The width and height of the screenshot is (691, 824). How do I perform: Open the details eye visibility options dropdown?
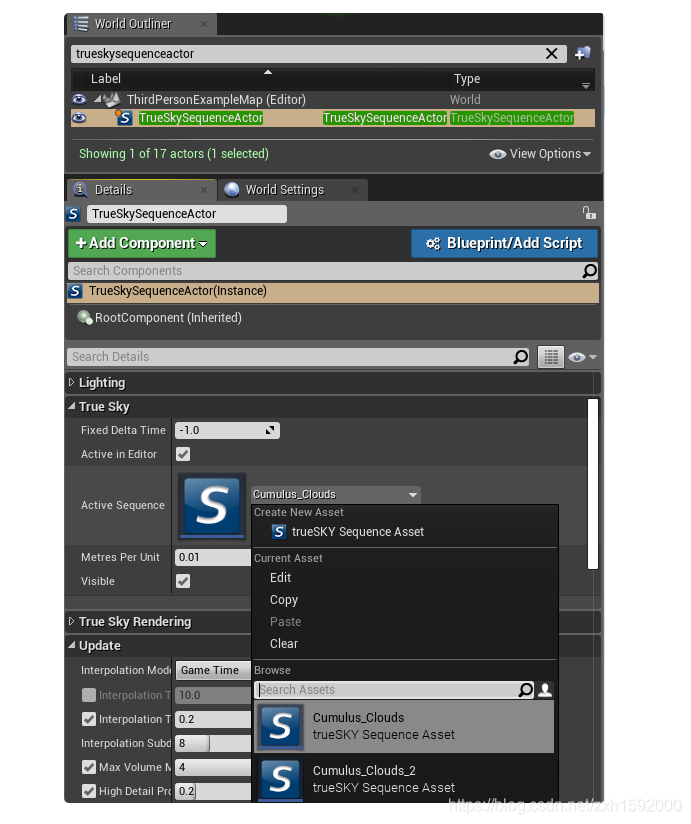pyautogui.click(x=583, y=357)
